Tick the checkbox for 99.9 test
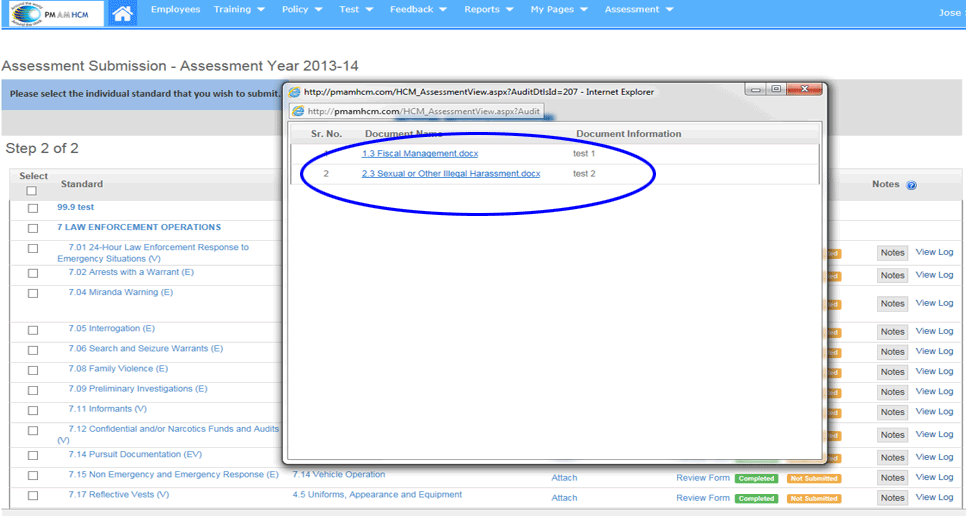966x516 pixels. click(x=33, y=208)
